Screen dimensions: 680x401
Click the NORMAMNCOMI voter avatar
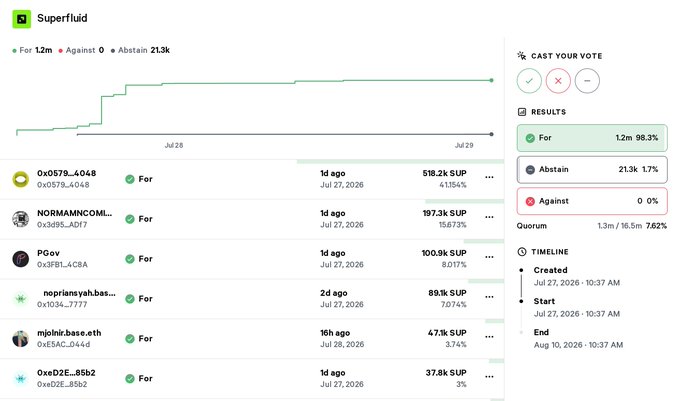click(20, 219)
